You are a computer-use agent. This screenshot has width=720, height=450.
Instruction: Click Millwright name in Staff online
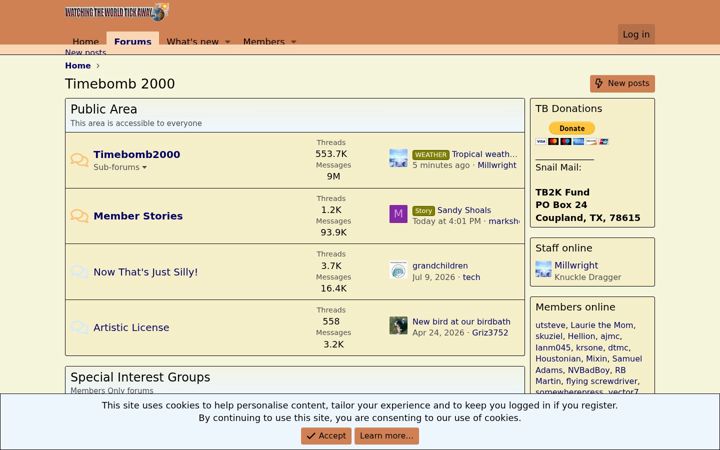click(x=576, y=265)
